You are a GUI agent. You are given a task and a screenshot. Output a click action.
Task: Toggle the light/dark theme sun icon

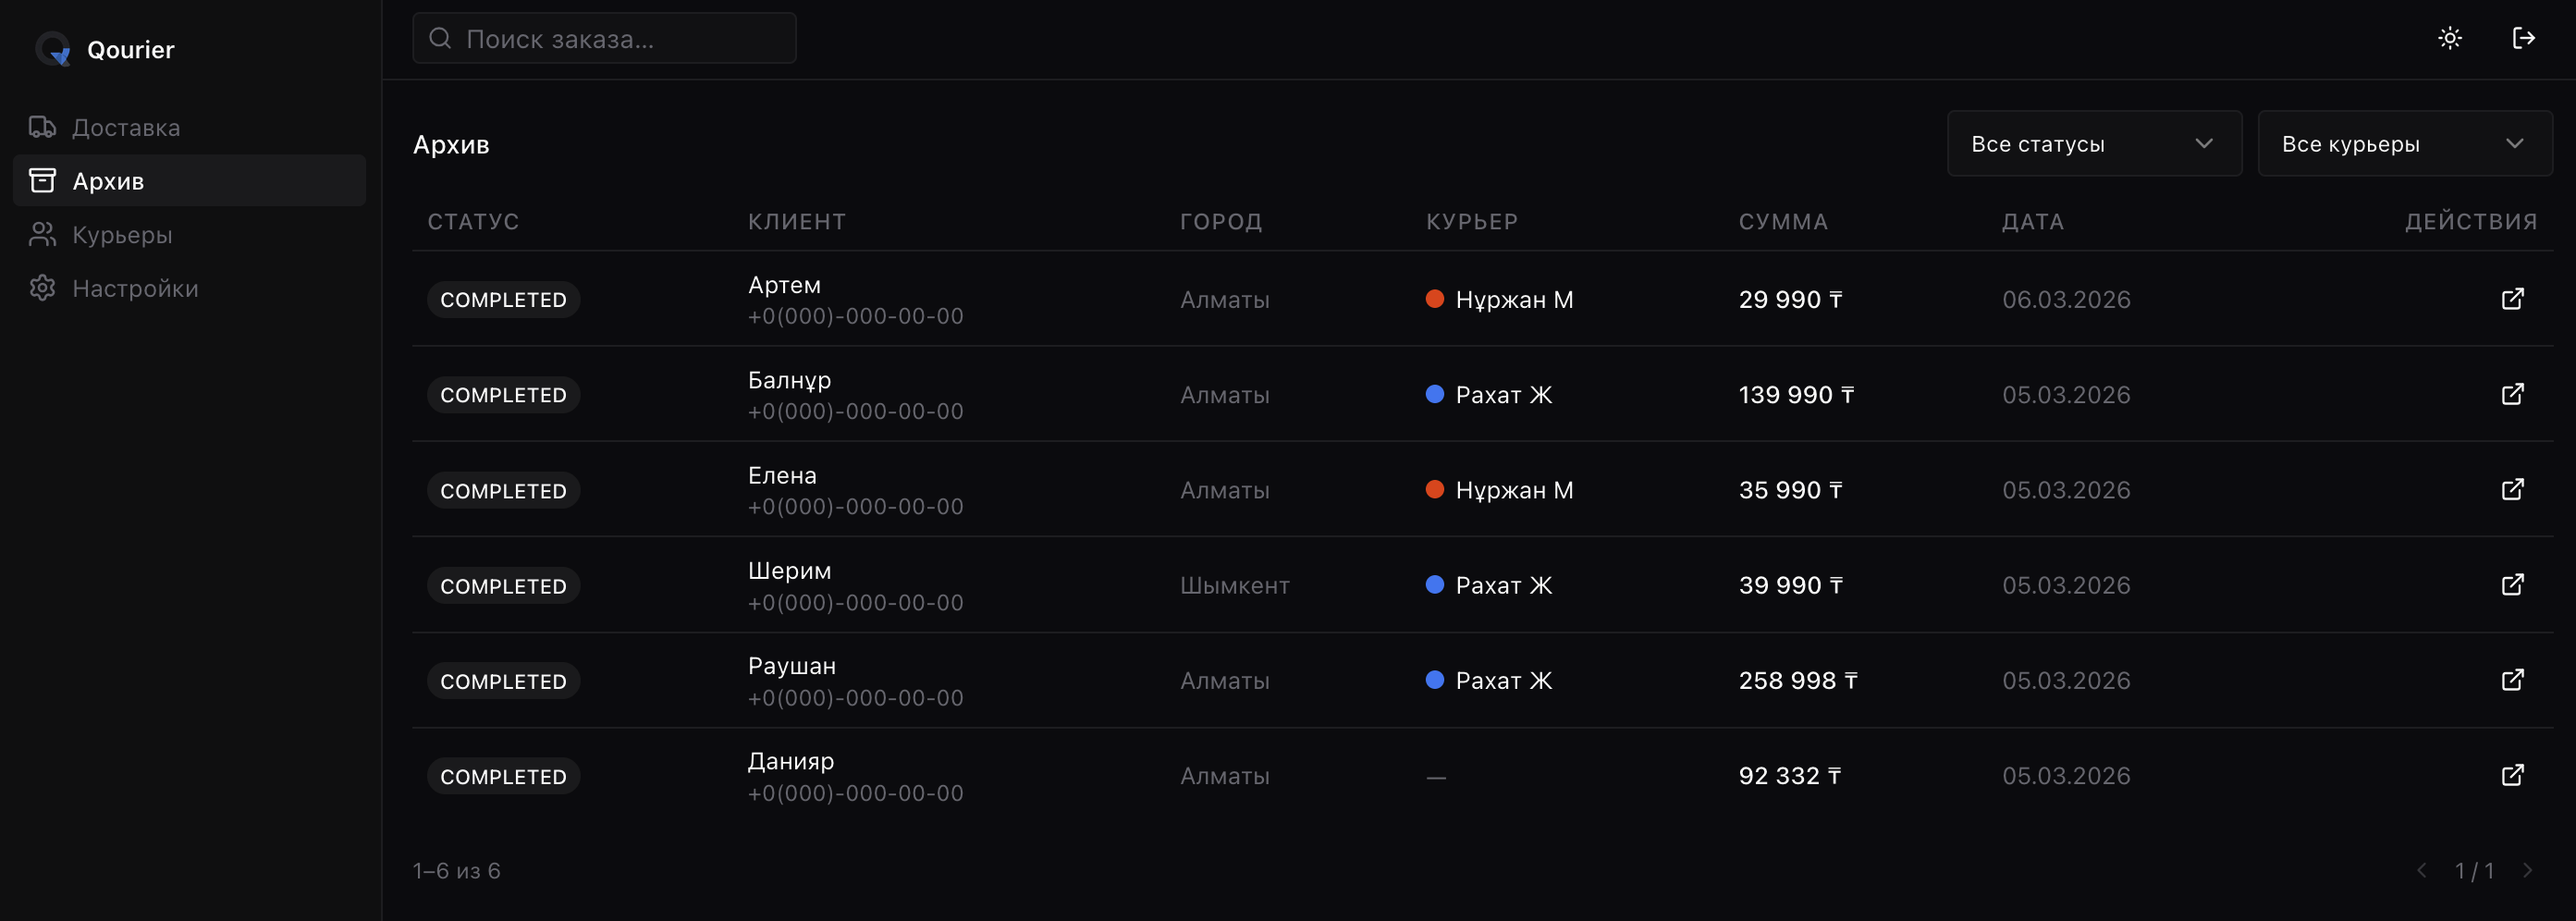[2449, 38]
